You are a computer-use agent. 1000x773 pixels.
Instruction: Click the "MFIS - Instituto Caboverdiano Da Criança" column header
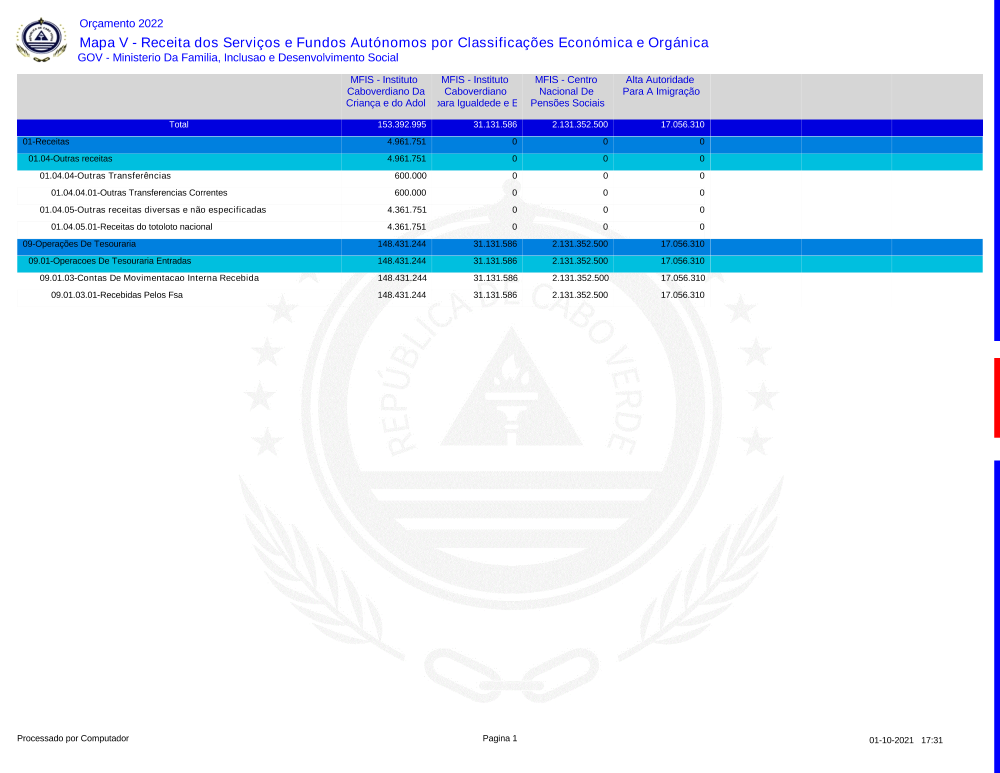(385, 91)
